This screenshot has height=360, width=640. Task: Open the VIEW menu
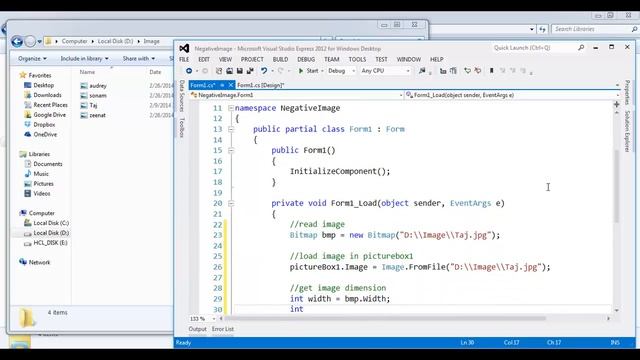(225, 59)
